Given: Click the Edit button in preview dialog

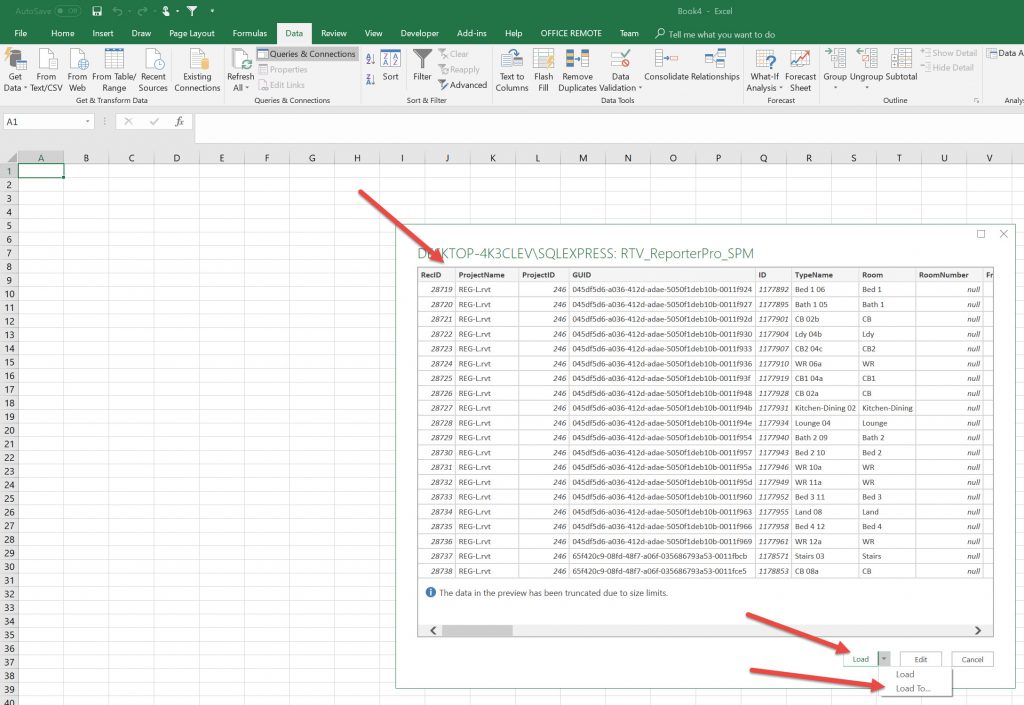Looking at the screenshot, I should [x=920, y=659].
